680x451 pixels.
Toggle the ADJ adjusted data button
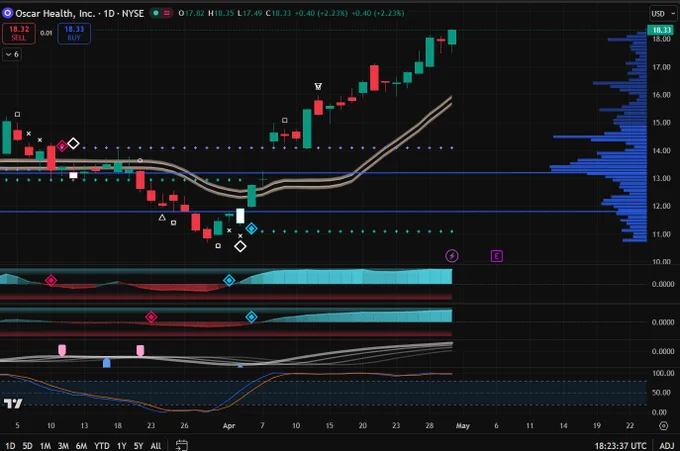pyautogui.click(x=667, y=445)
